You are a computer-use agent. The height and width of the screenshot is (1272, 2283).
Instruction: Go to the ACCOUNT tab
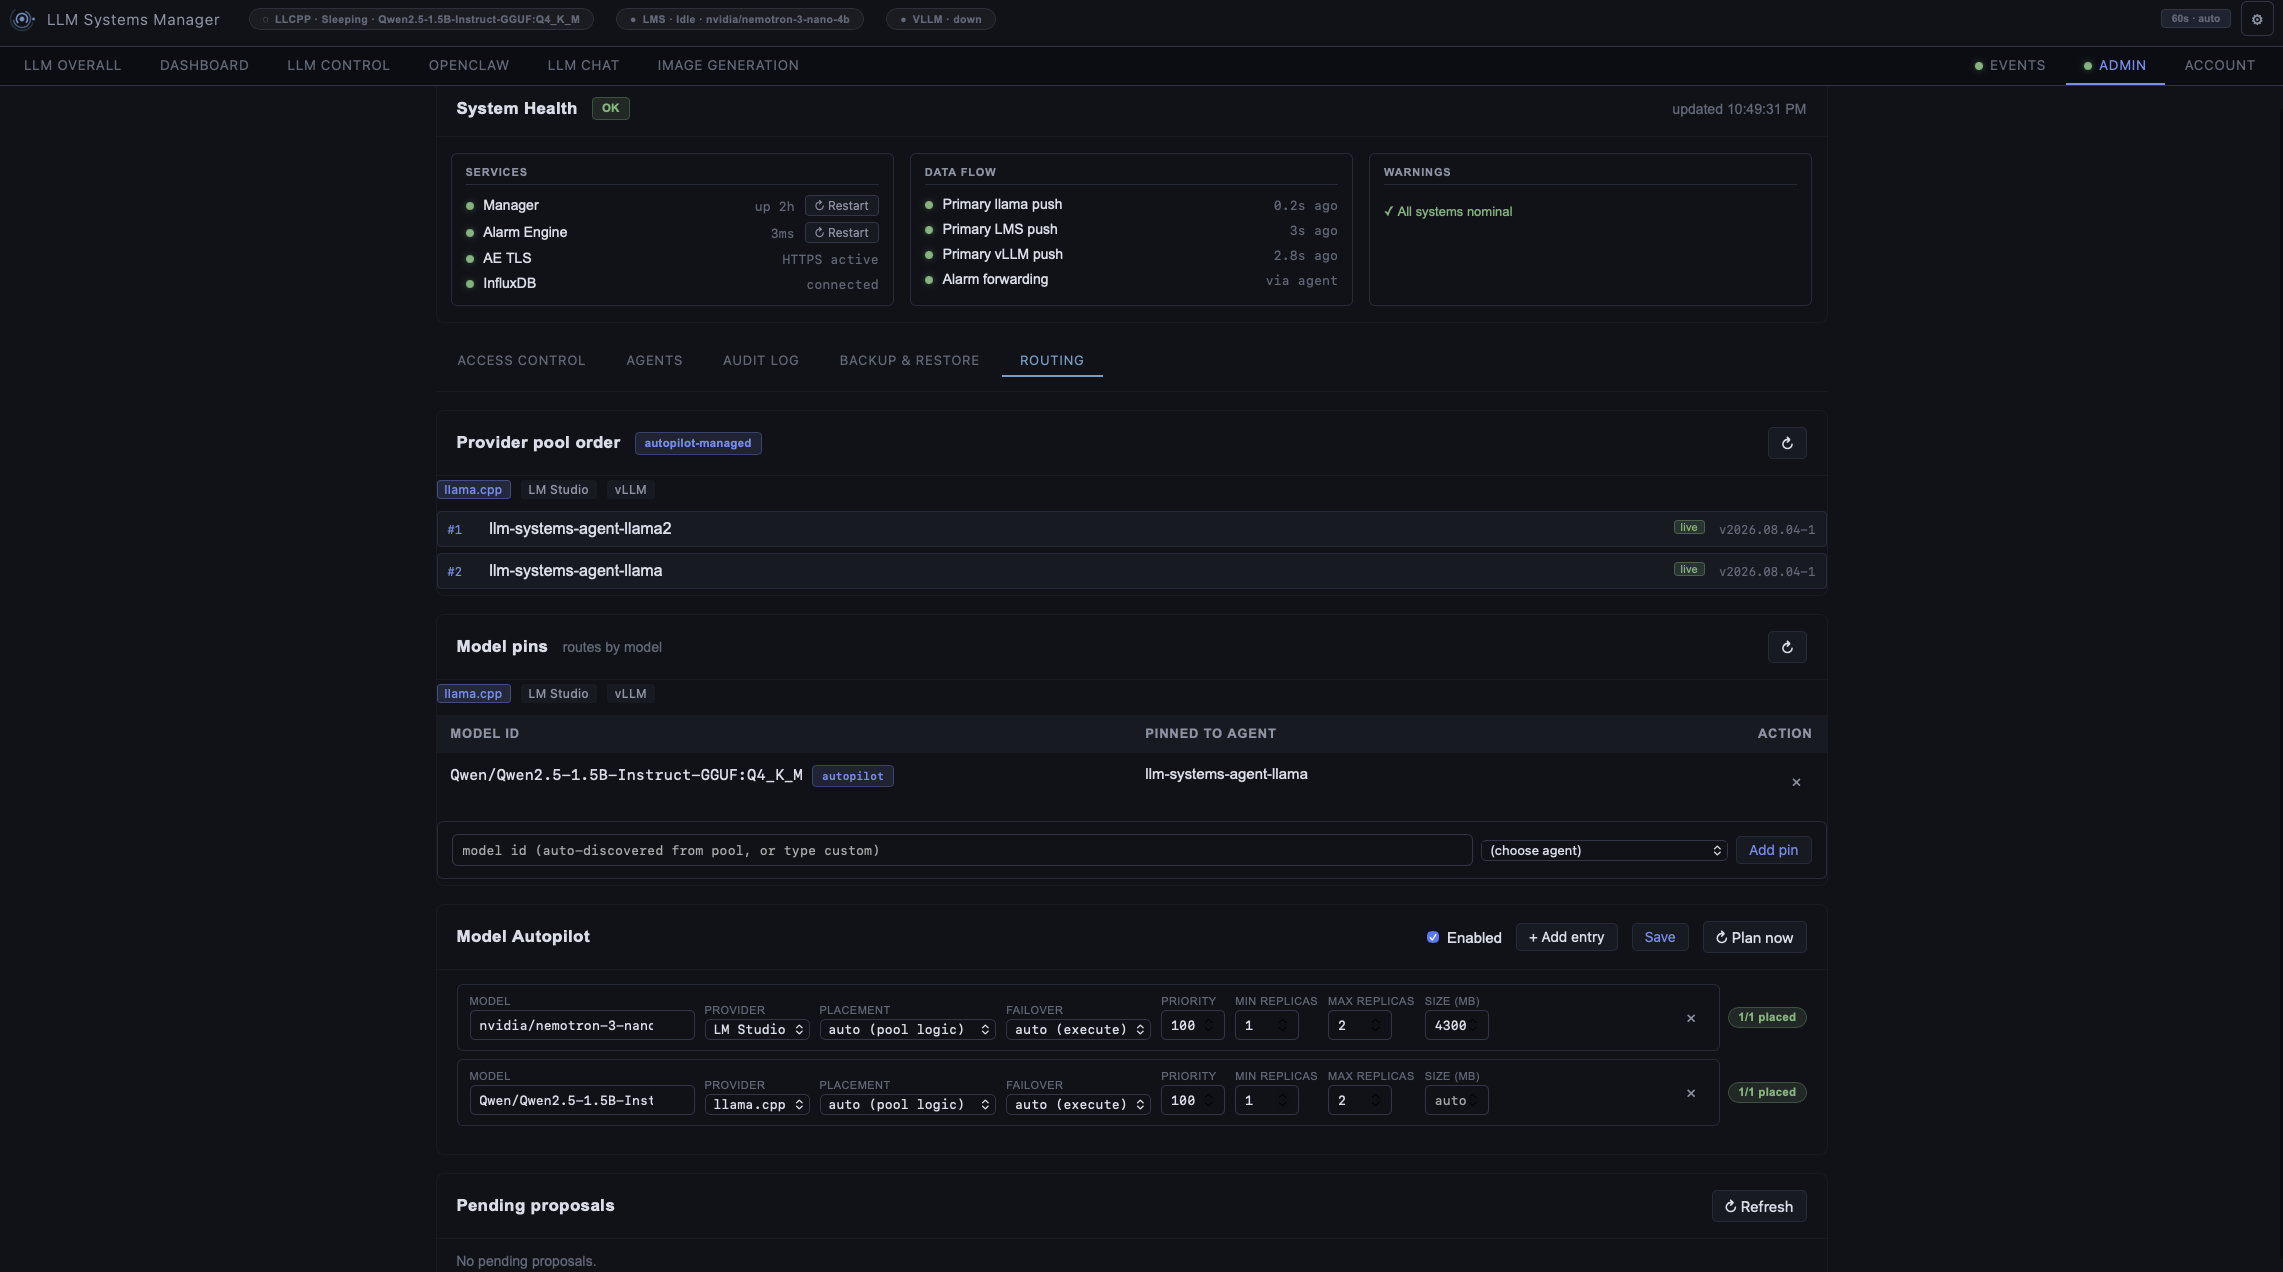(2219, 65)
